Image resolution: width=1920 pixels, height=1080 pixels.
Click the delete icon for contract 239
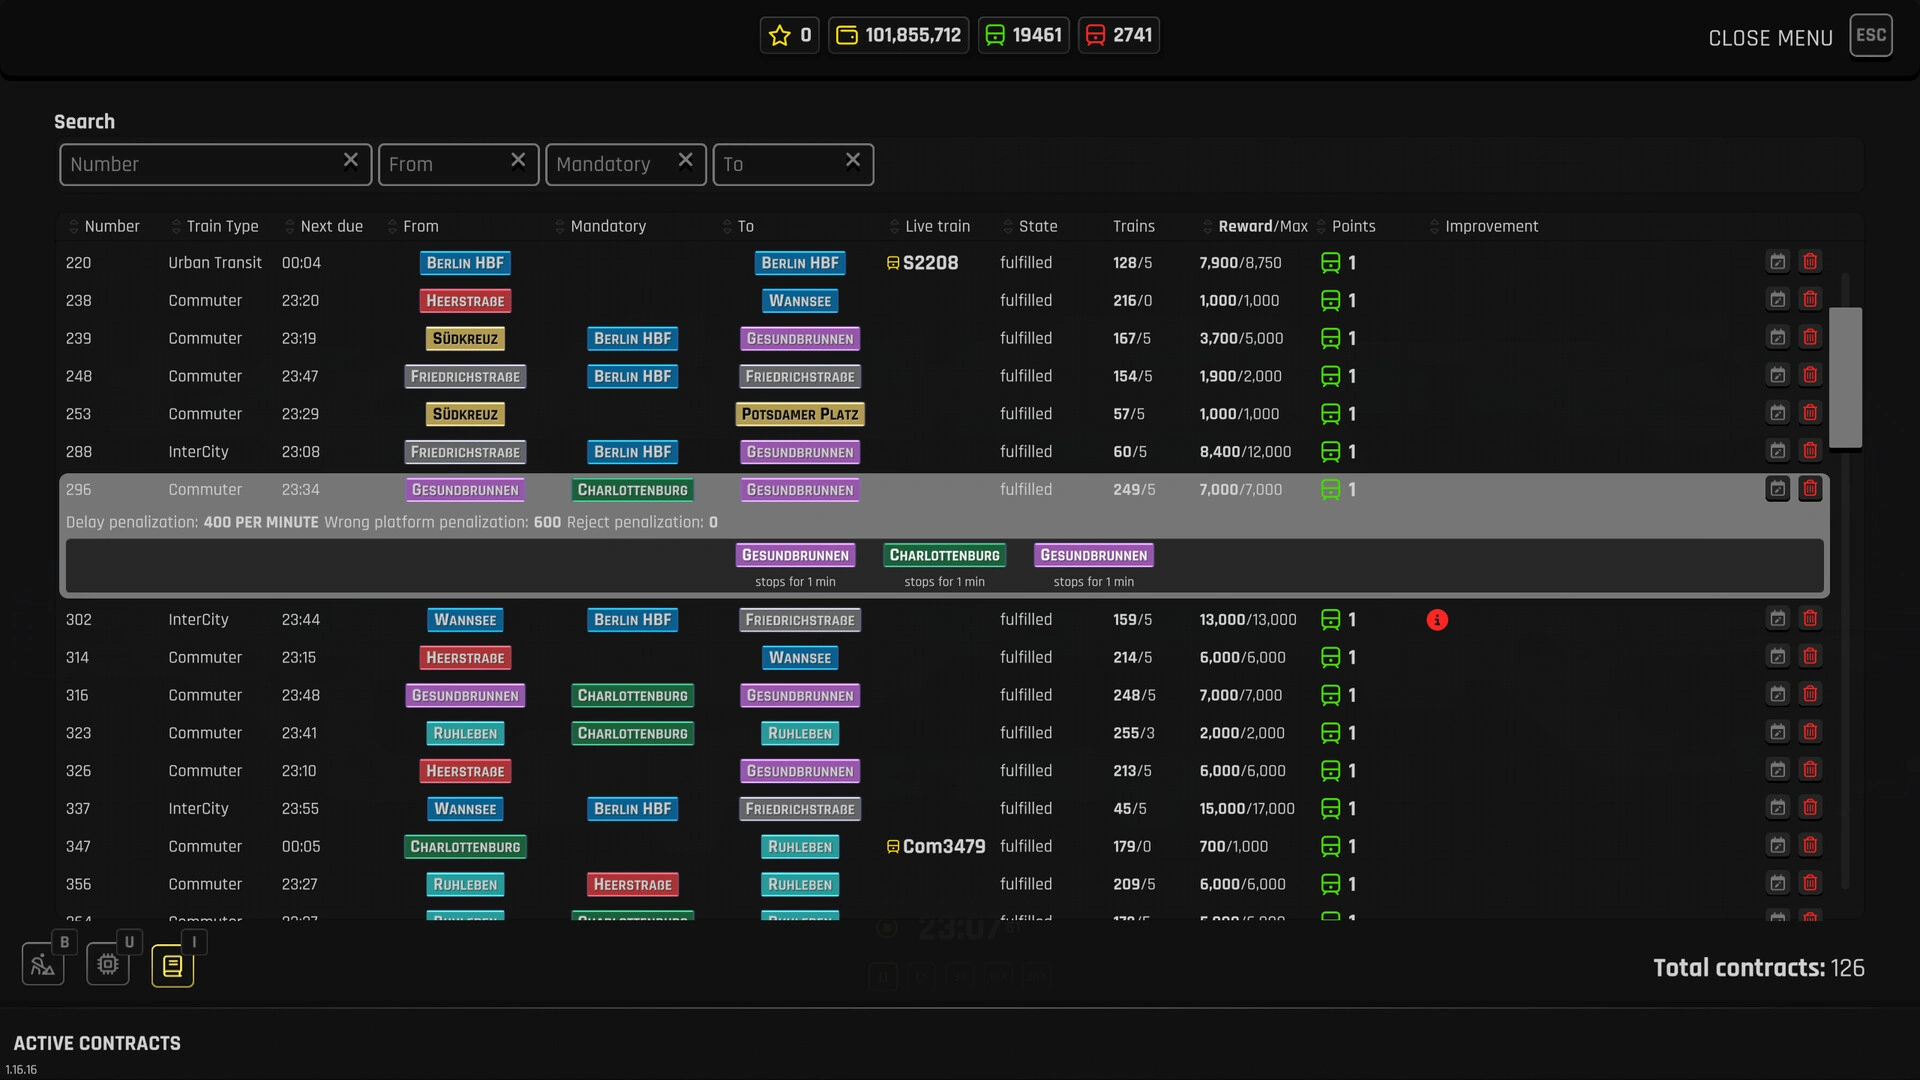(x=1811, y=338)
